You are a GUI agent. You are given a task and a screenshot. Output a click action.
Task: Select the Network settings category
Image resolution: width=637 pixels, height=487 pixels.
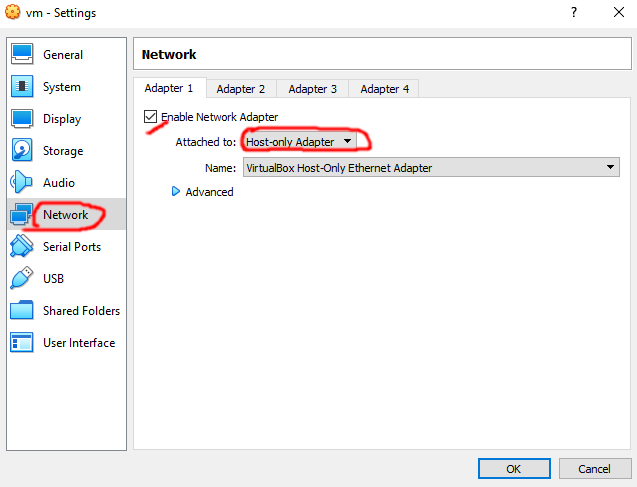[67, 214]
